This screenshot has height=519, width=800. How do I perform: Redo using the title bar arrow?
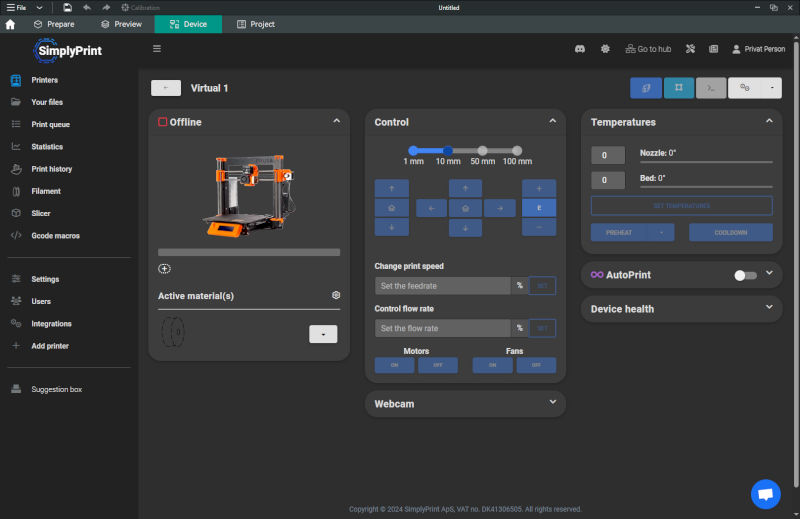(x=106, y=8)
